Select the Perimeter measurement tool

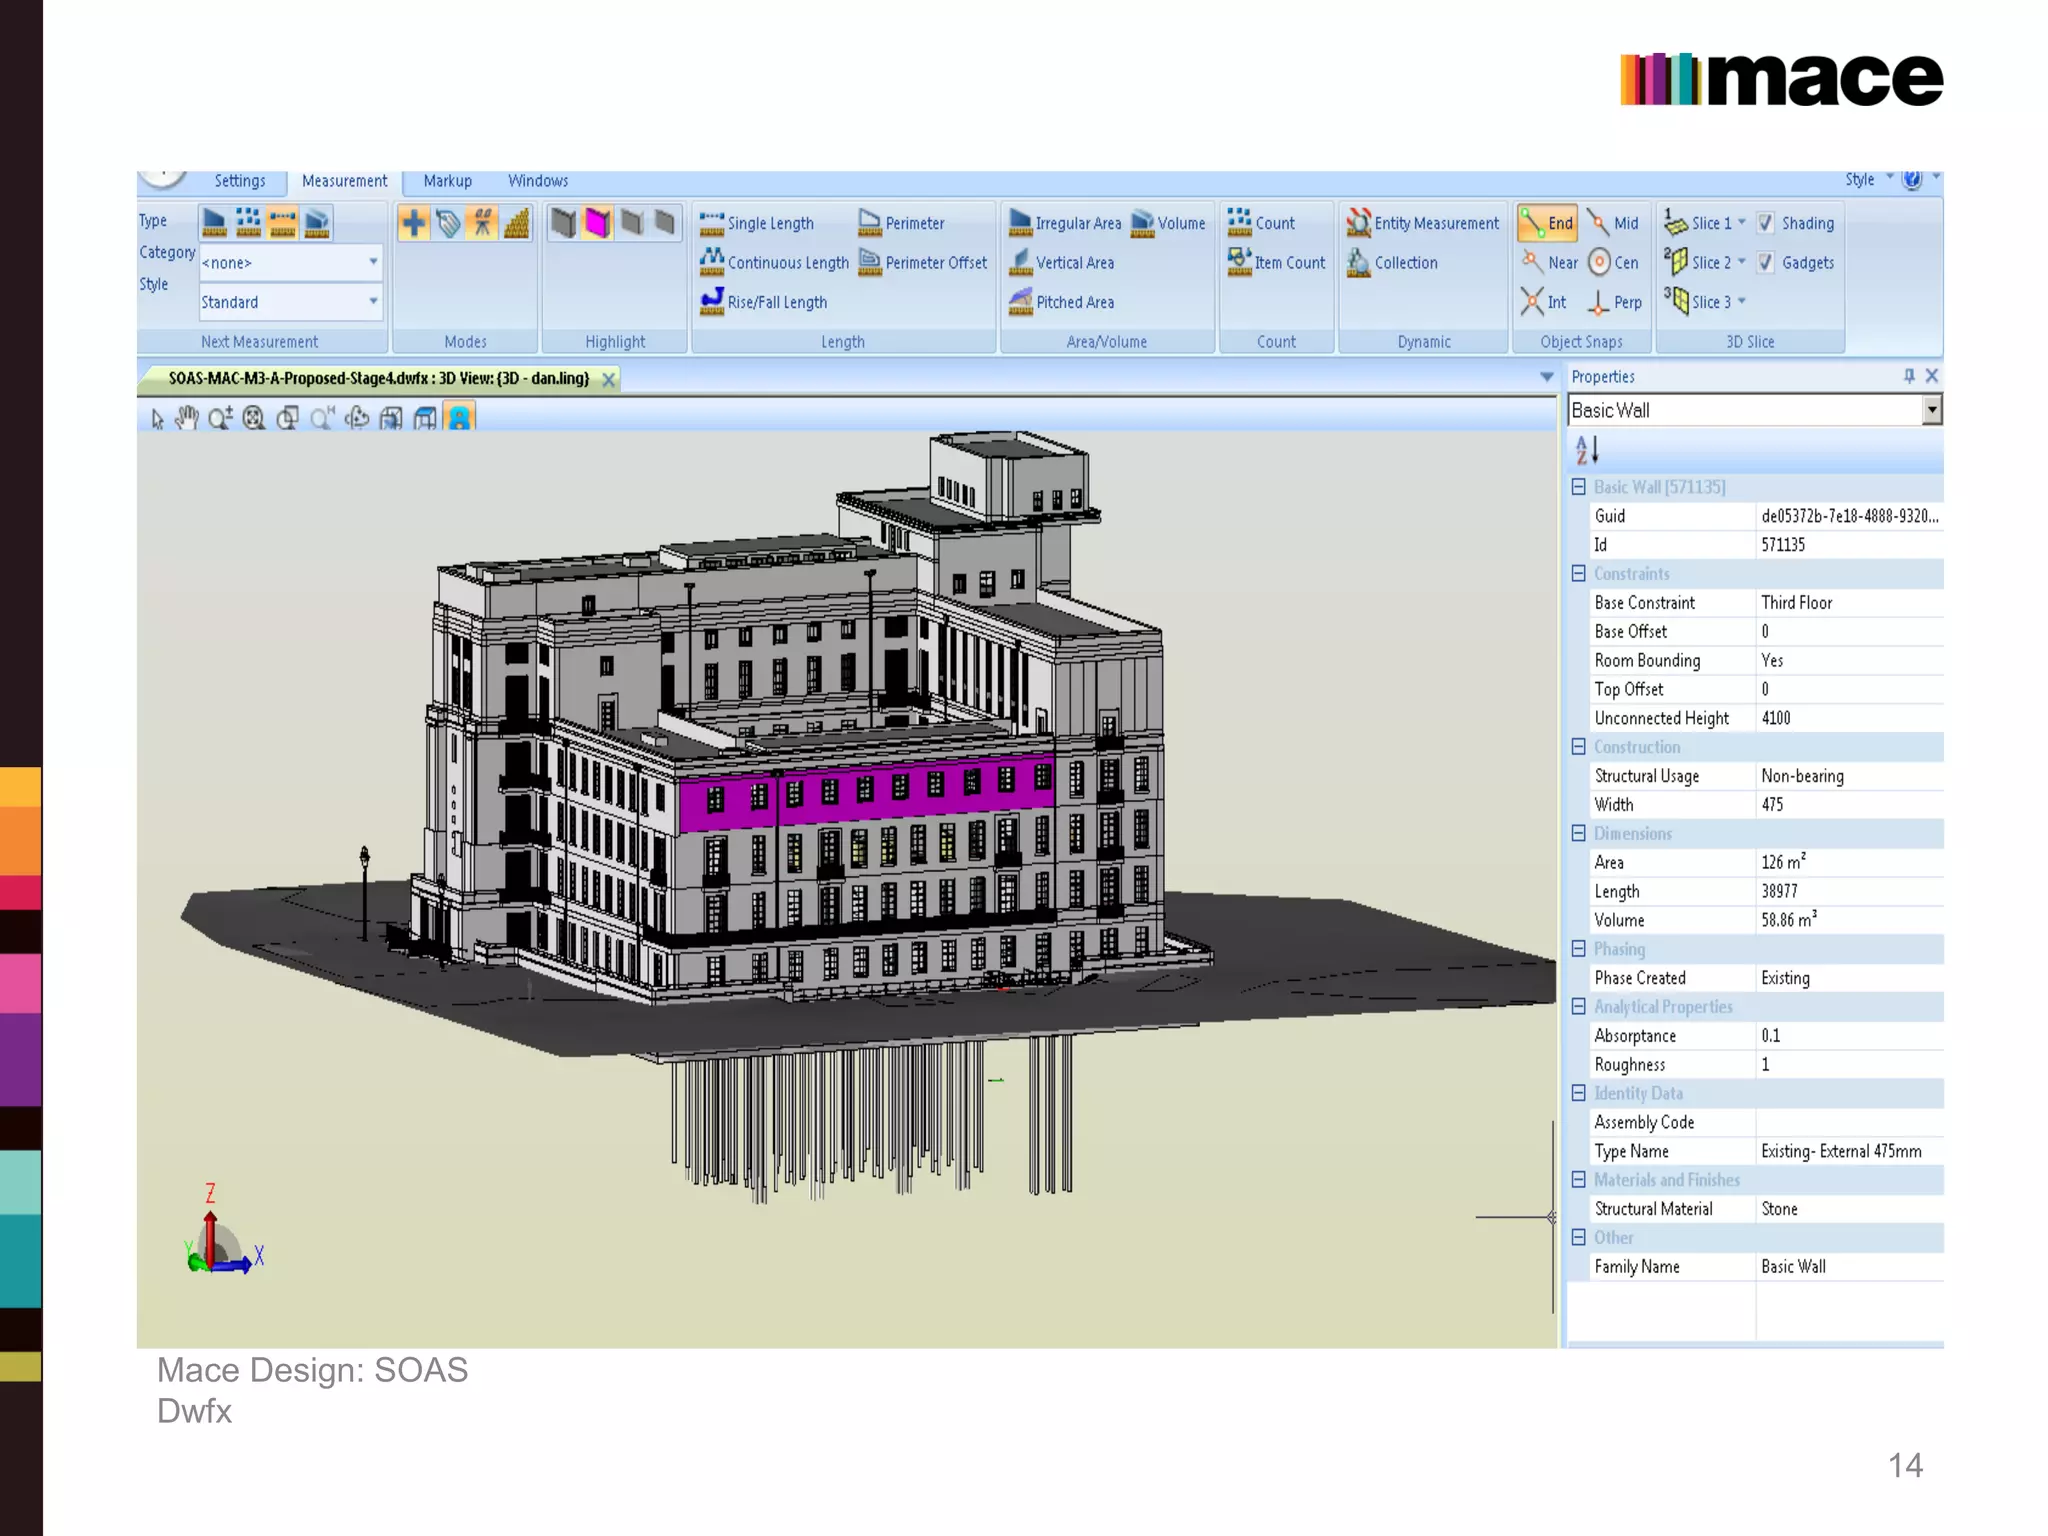coord(901,223)
